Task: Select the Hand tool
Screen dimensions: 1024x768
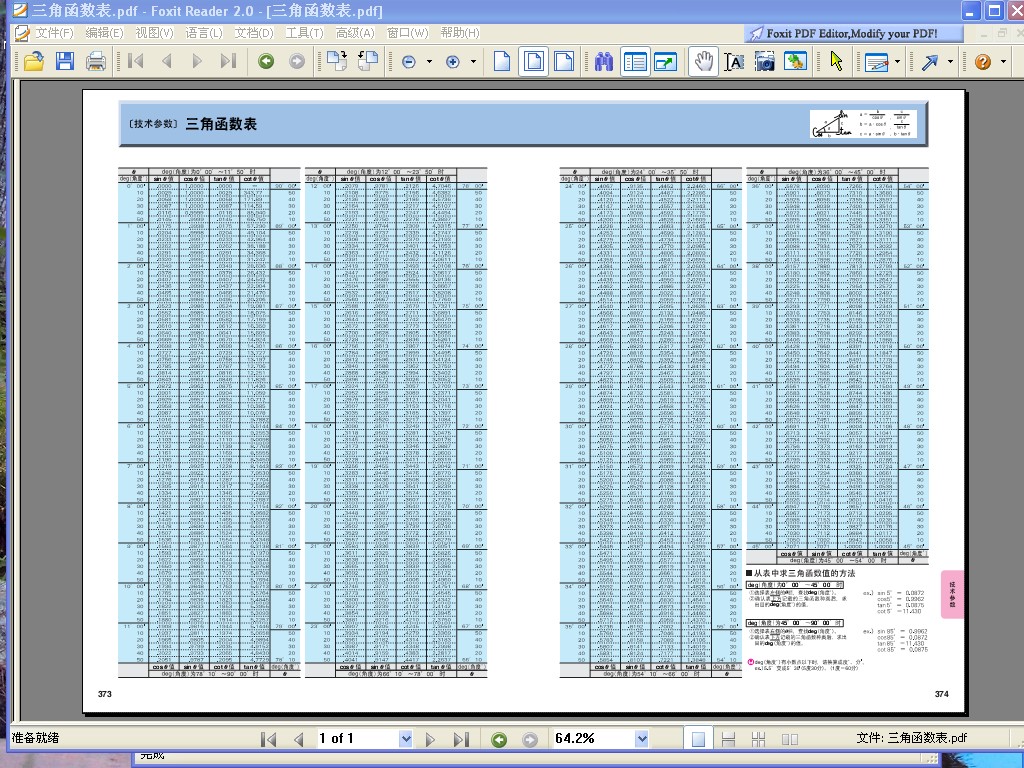Action: coord(703,62)
